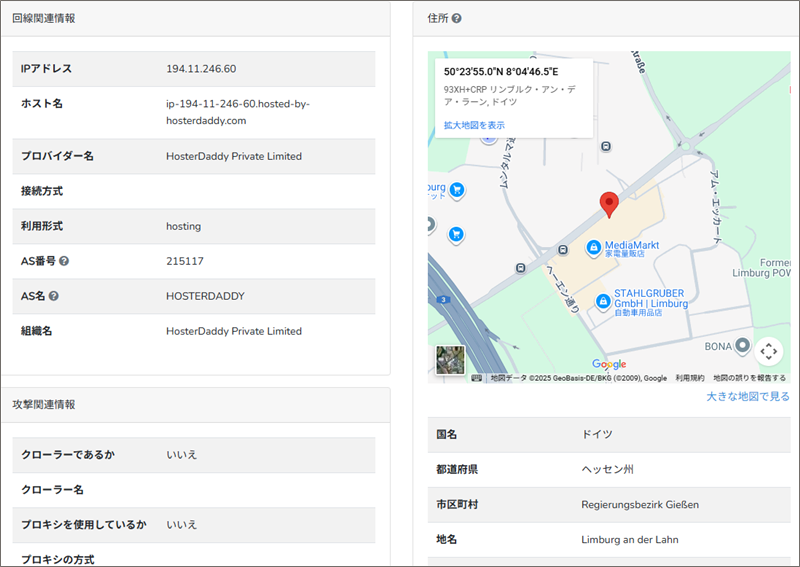Click the bus stop icon left of MediaMarkt
This screenshot has height=567, width=800.
tap(565, 249)
